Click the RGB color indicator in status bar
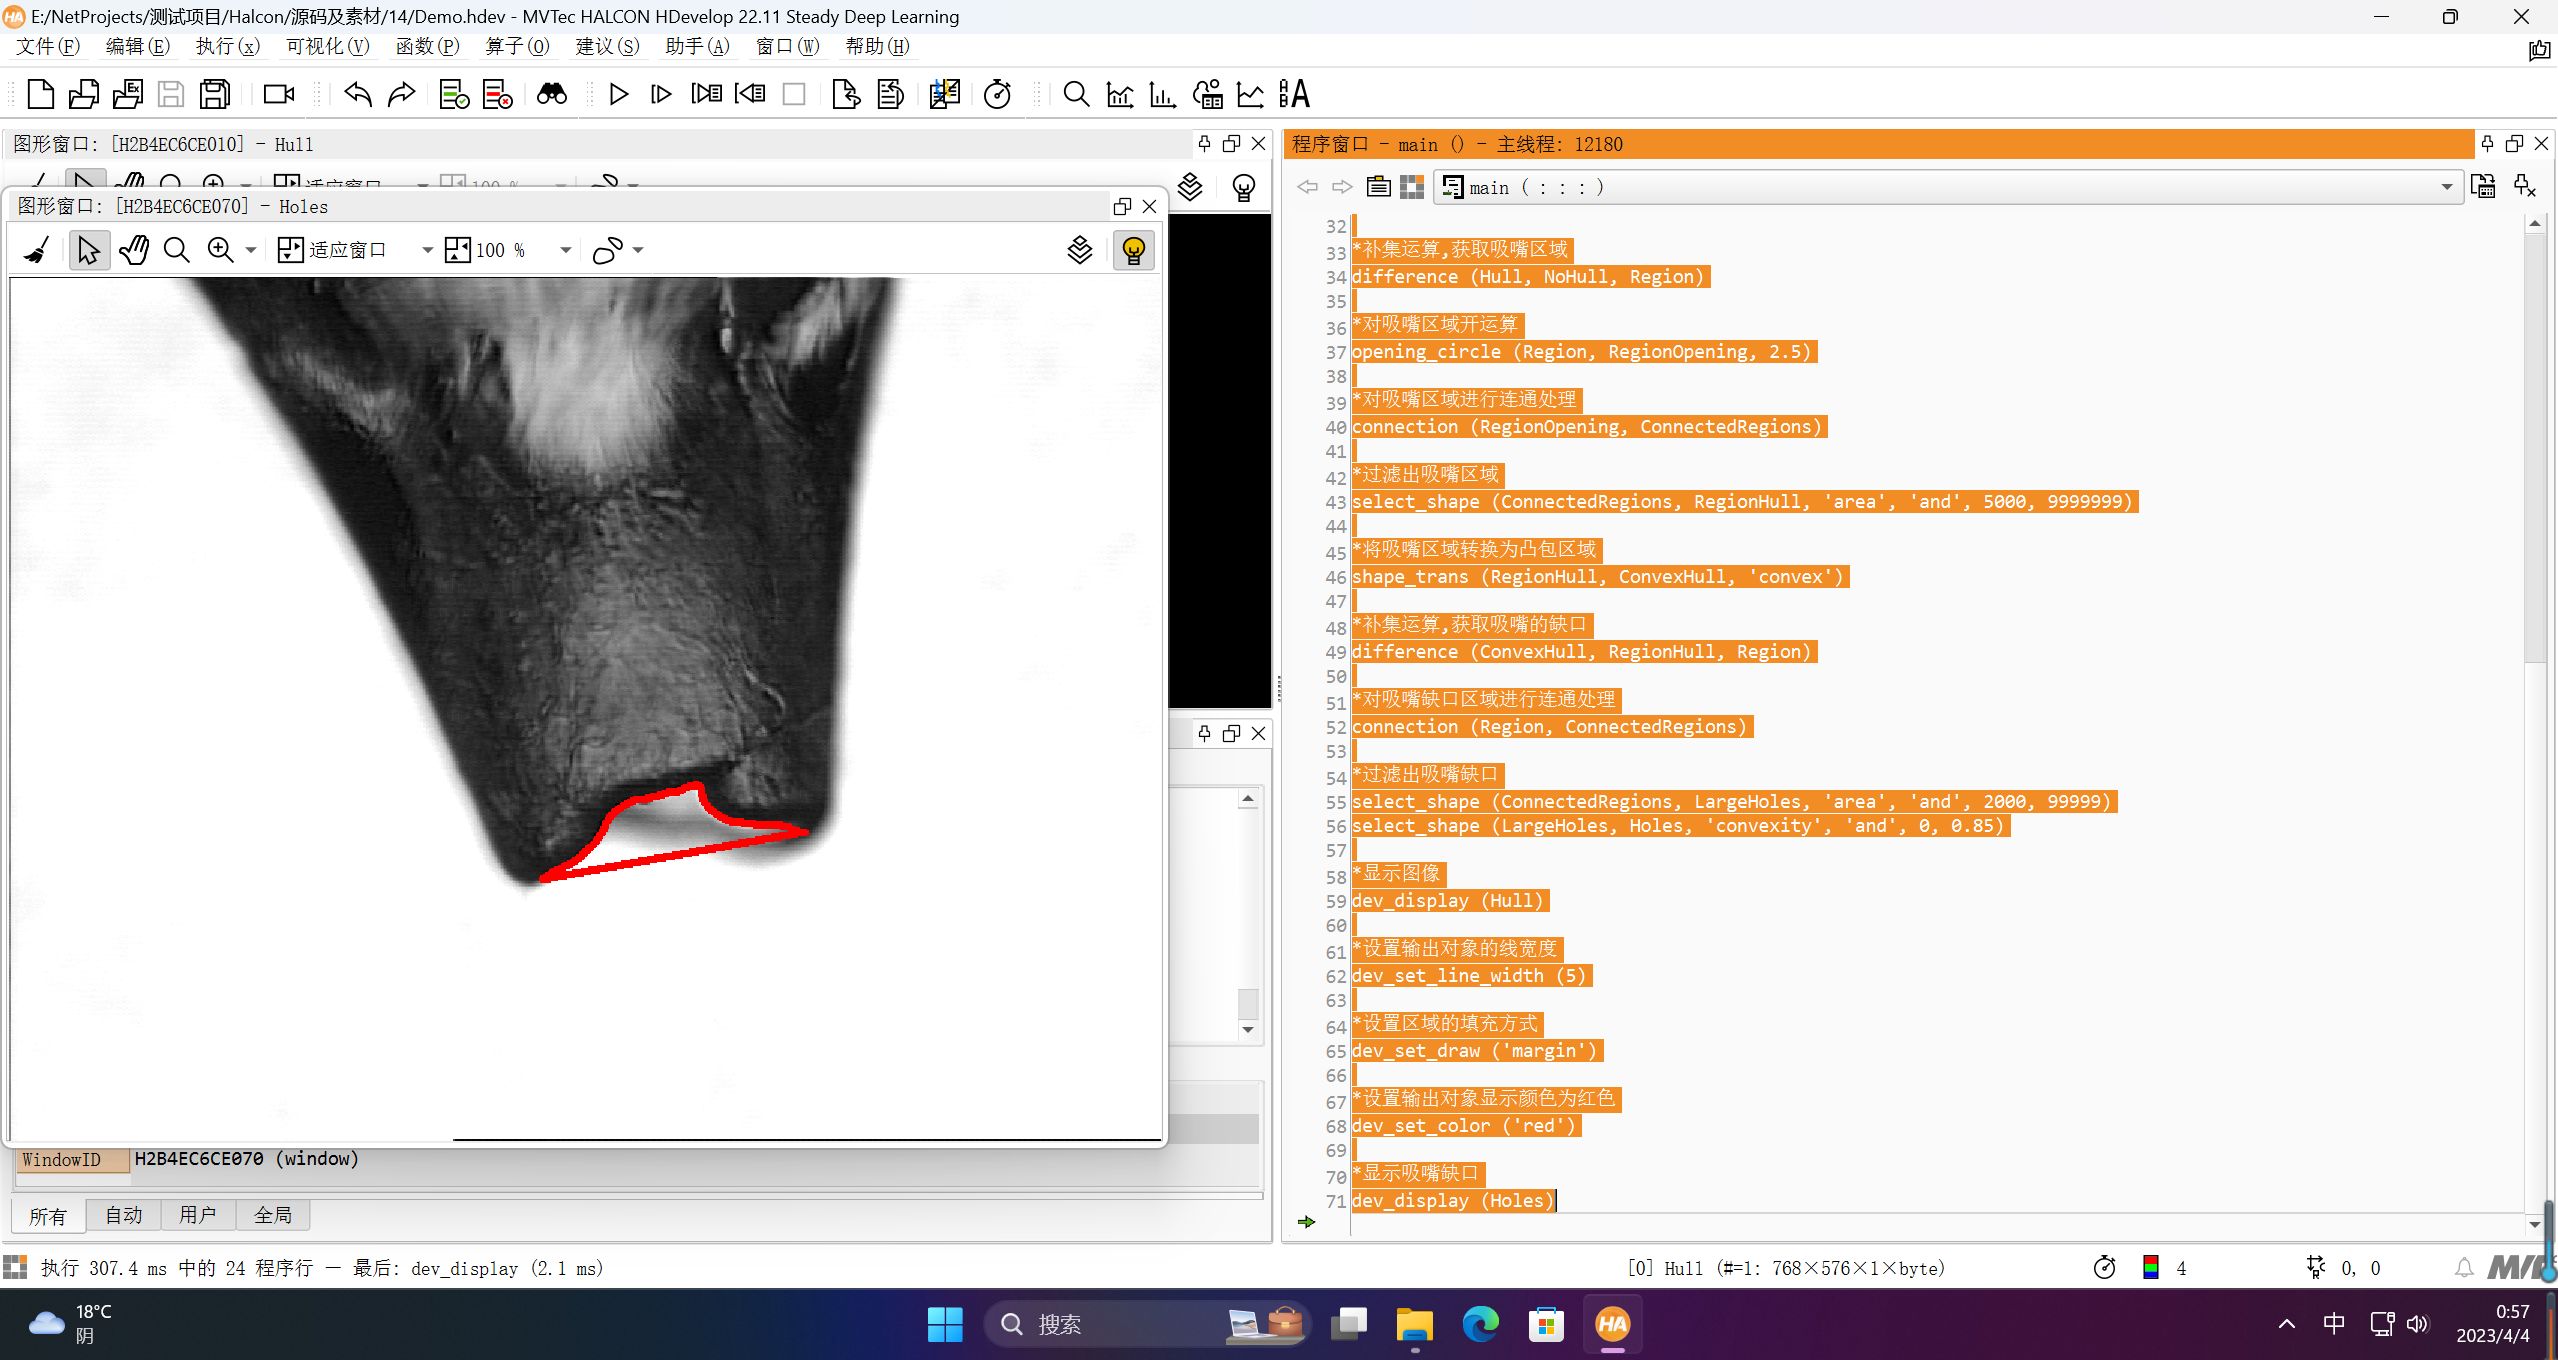 coord(2151,1268)
